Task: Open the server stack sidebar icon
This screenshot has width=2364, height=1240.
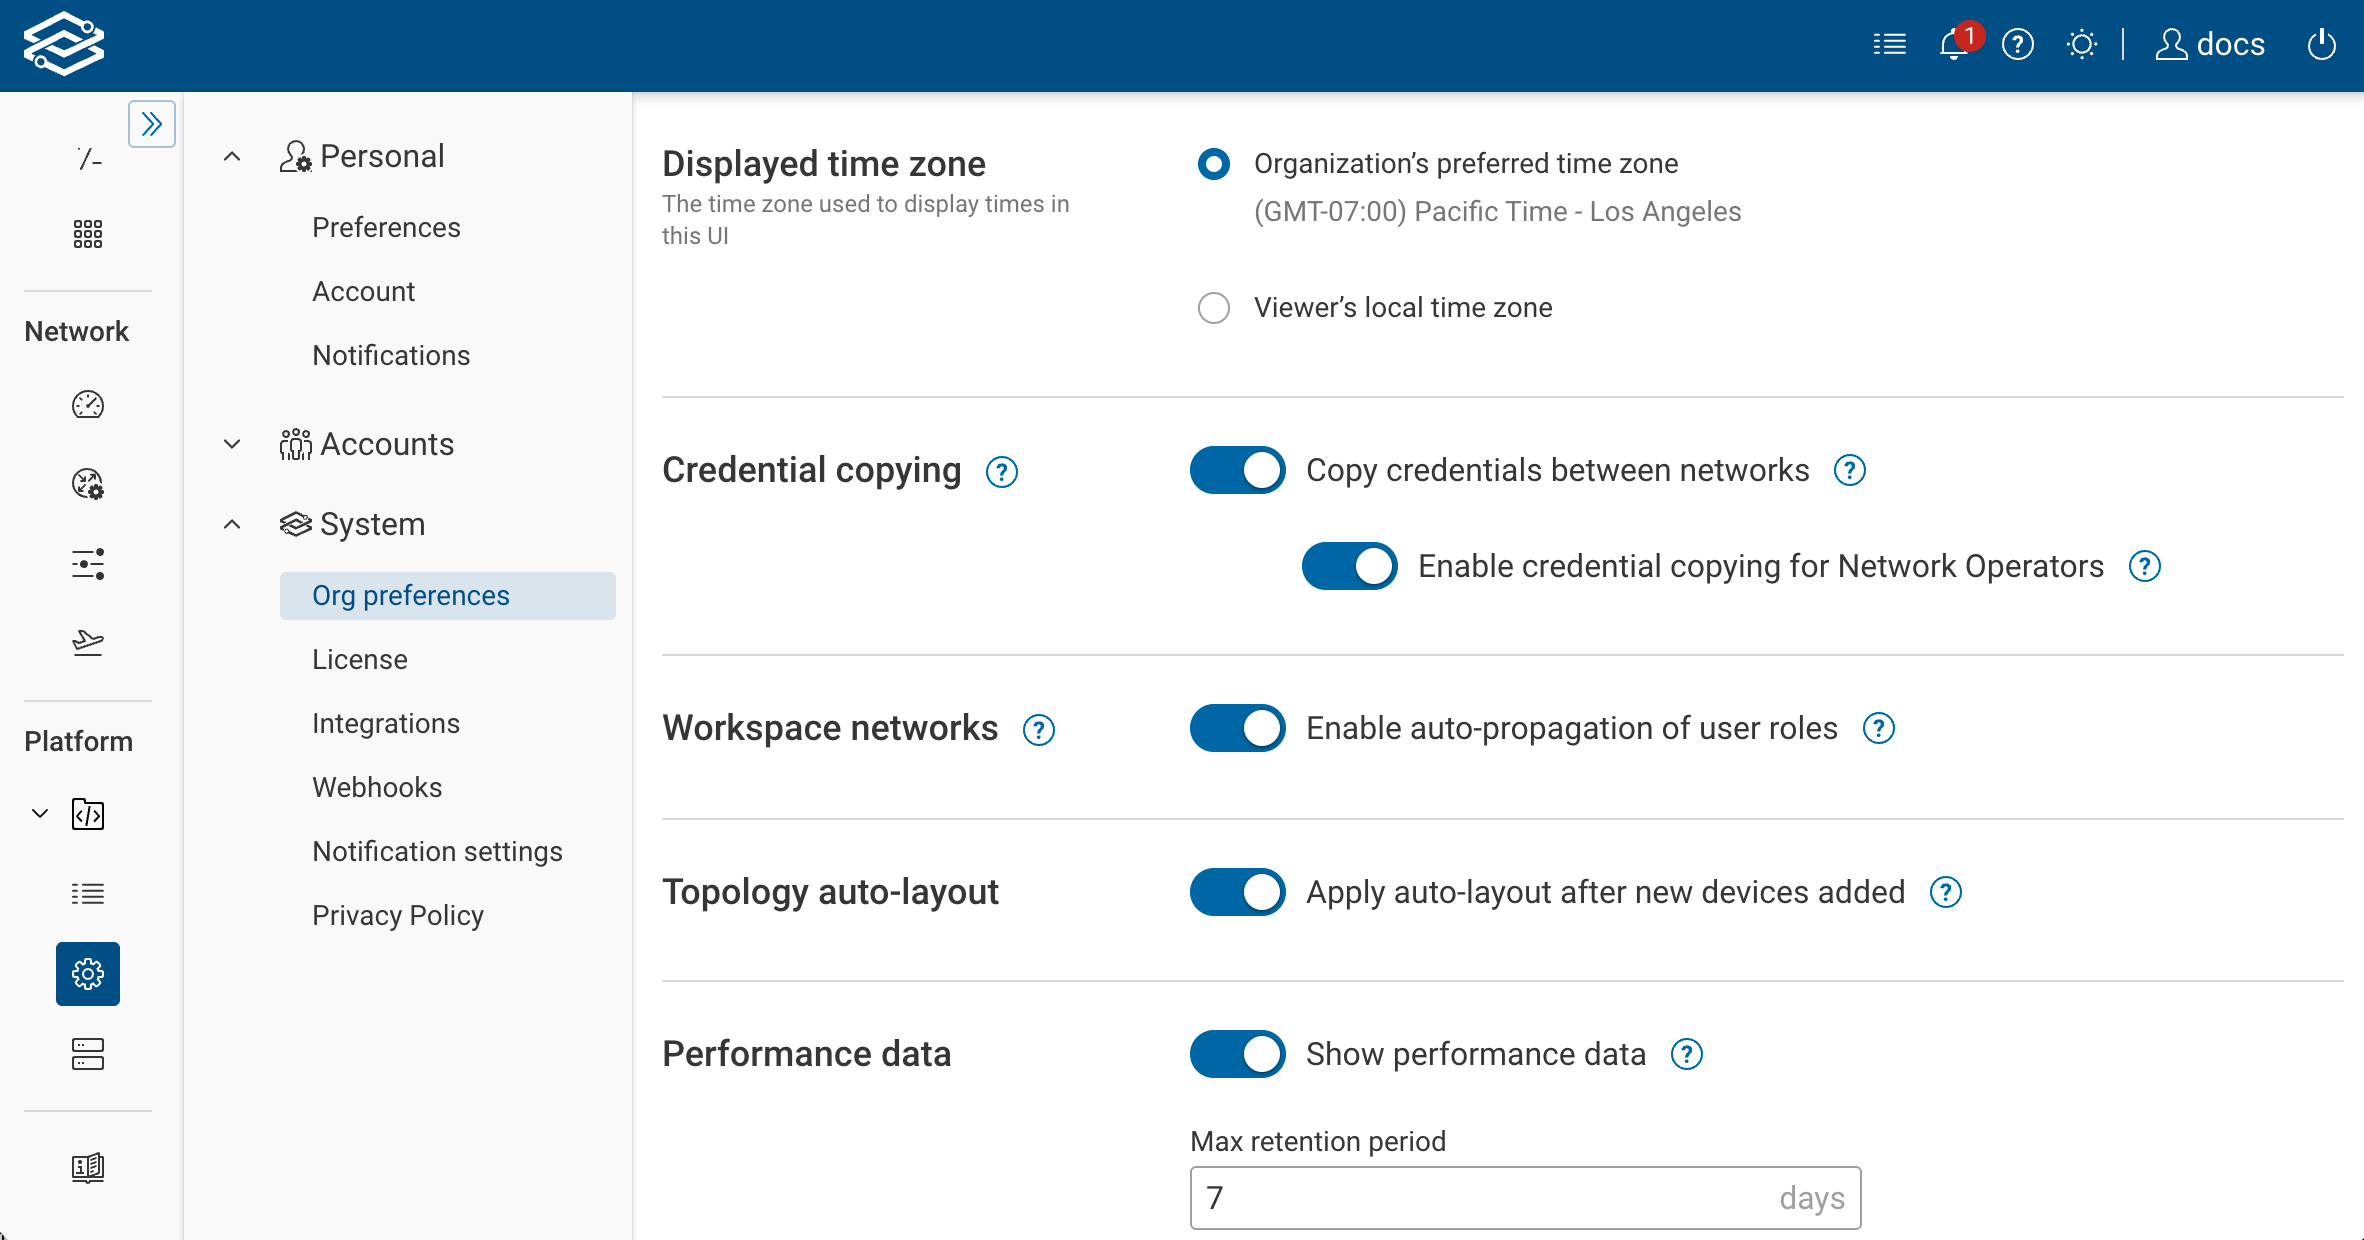Action: pos(88,1054)
